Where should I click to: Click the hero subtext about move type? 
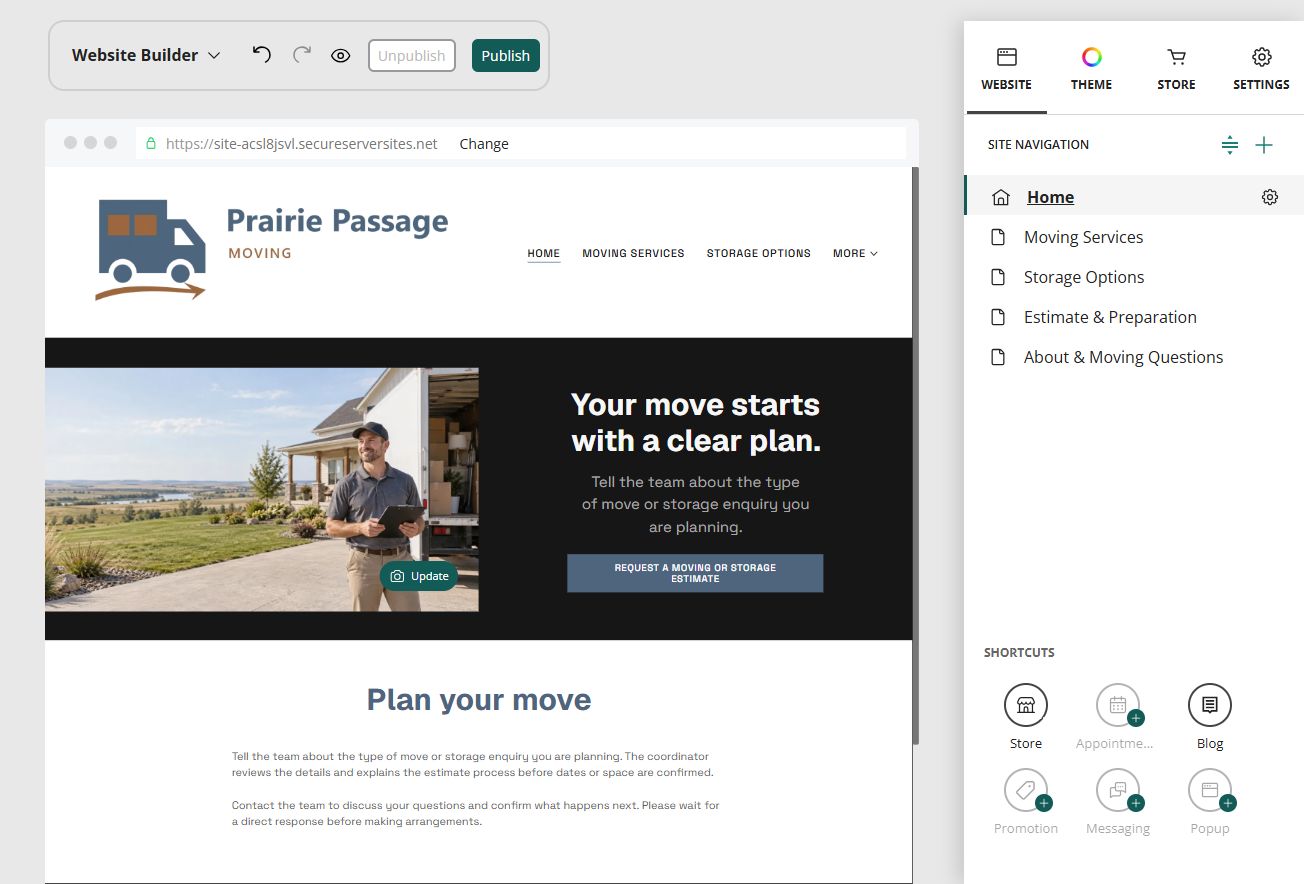click(695, 504)
